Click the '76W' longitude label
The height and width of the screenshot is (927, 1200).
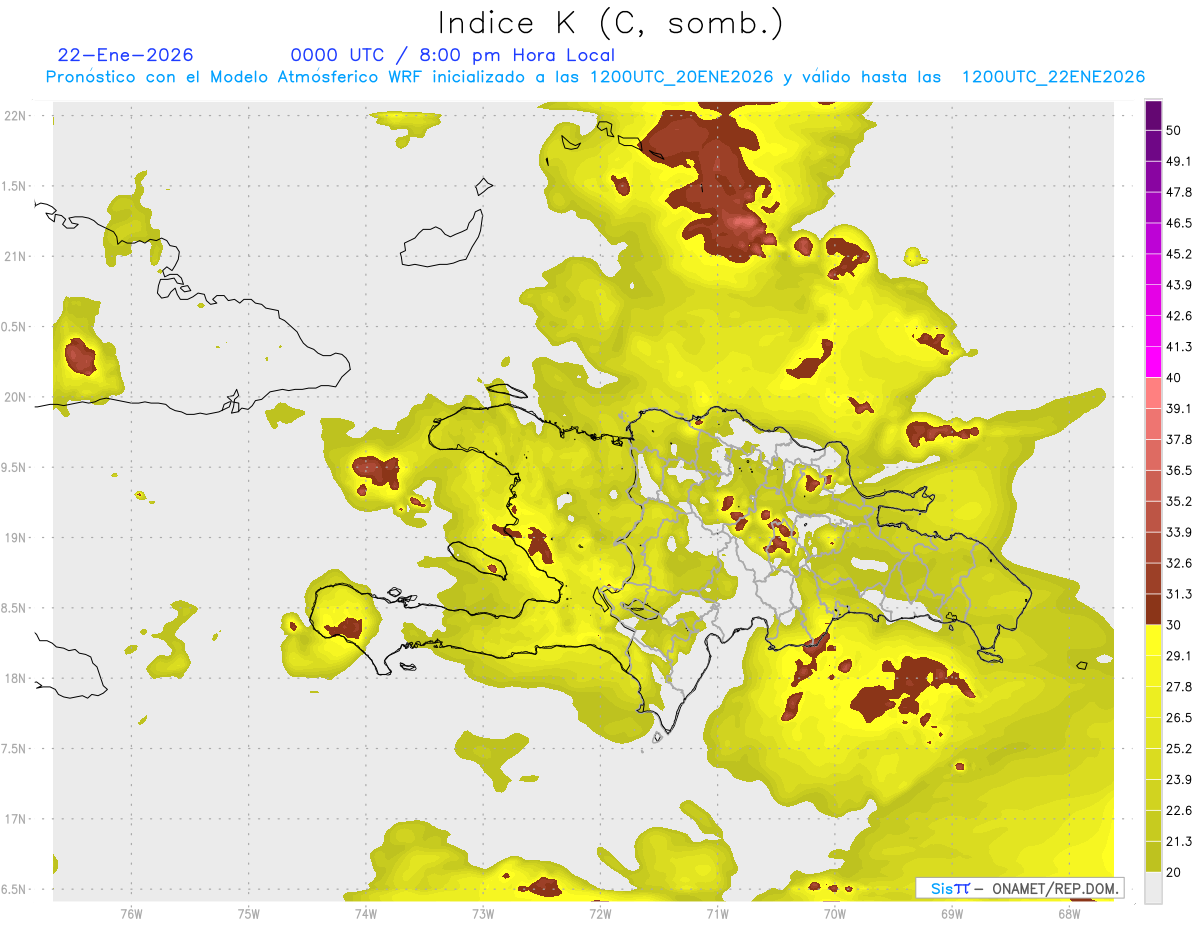[x=131, y=913]
